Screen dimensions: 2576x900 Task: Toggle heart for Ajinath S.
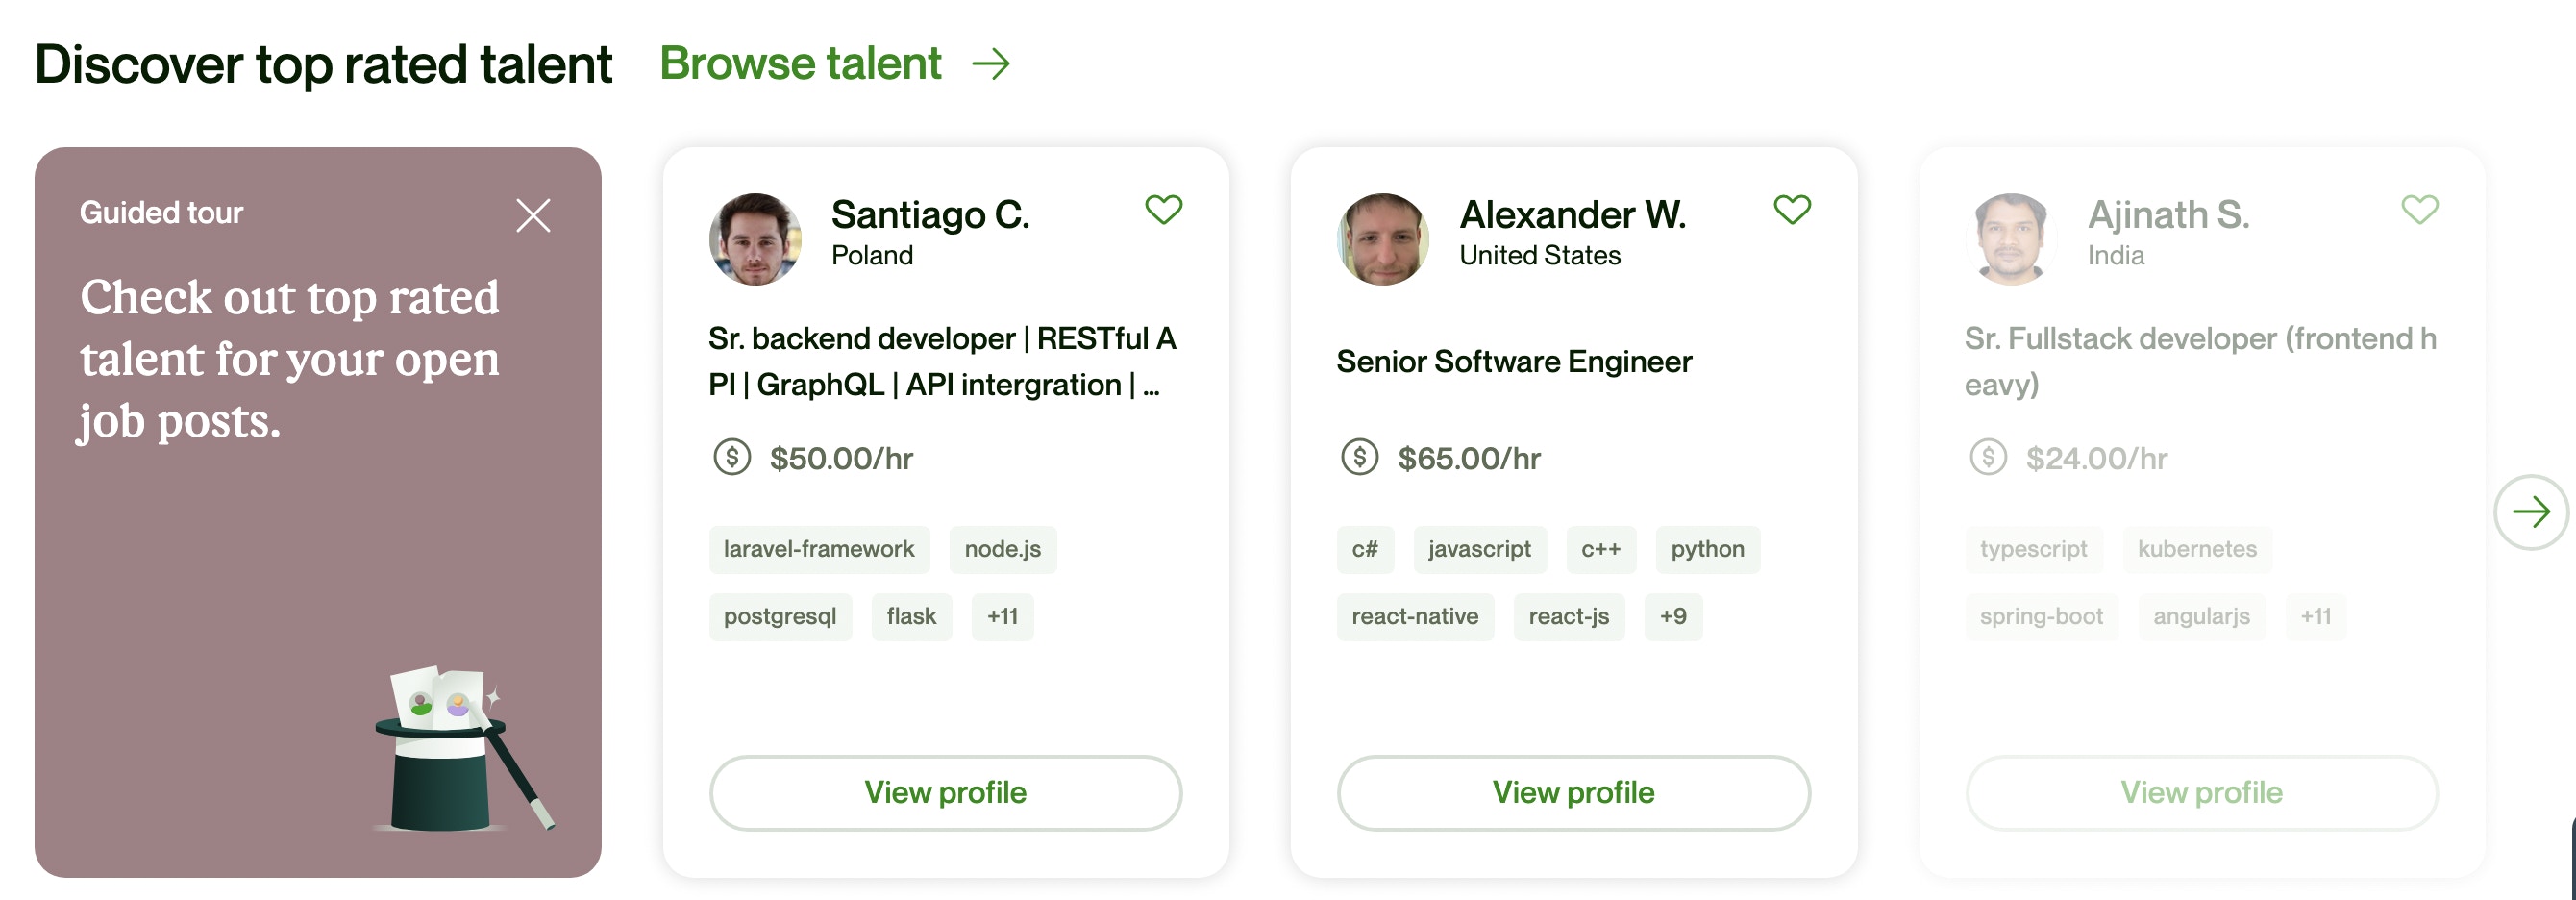point(2419,210)
